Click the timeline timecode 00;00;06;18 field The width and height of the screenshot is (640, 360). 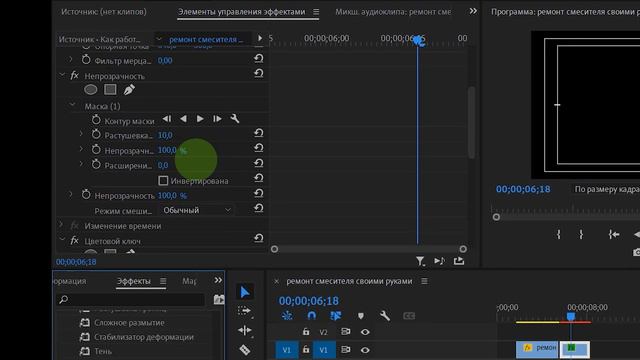click(309, 301)
